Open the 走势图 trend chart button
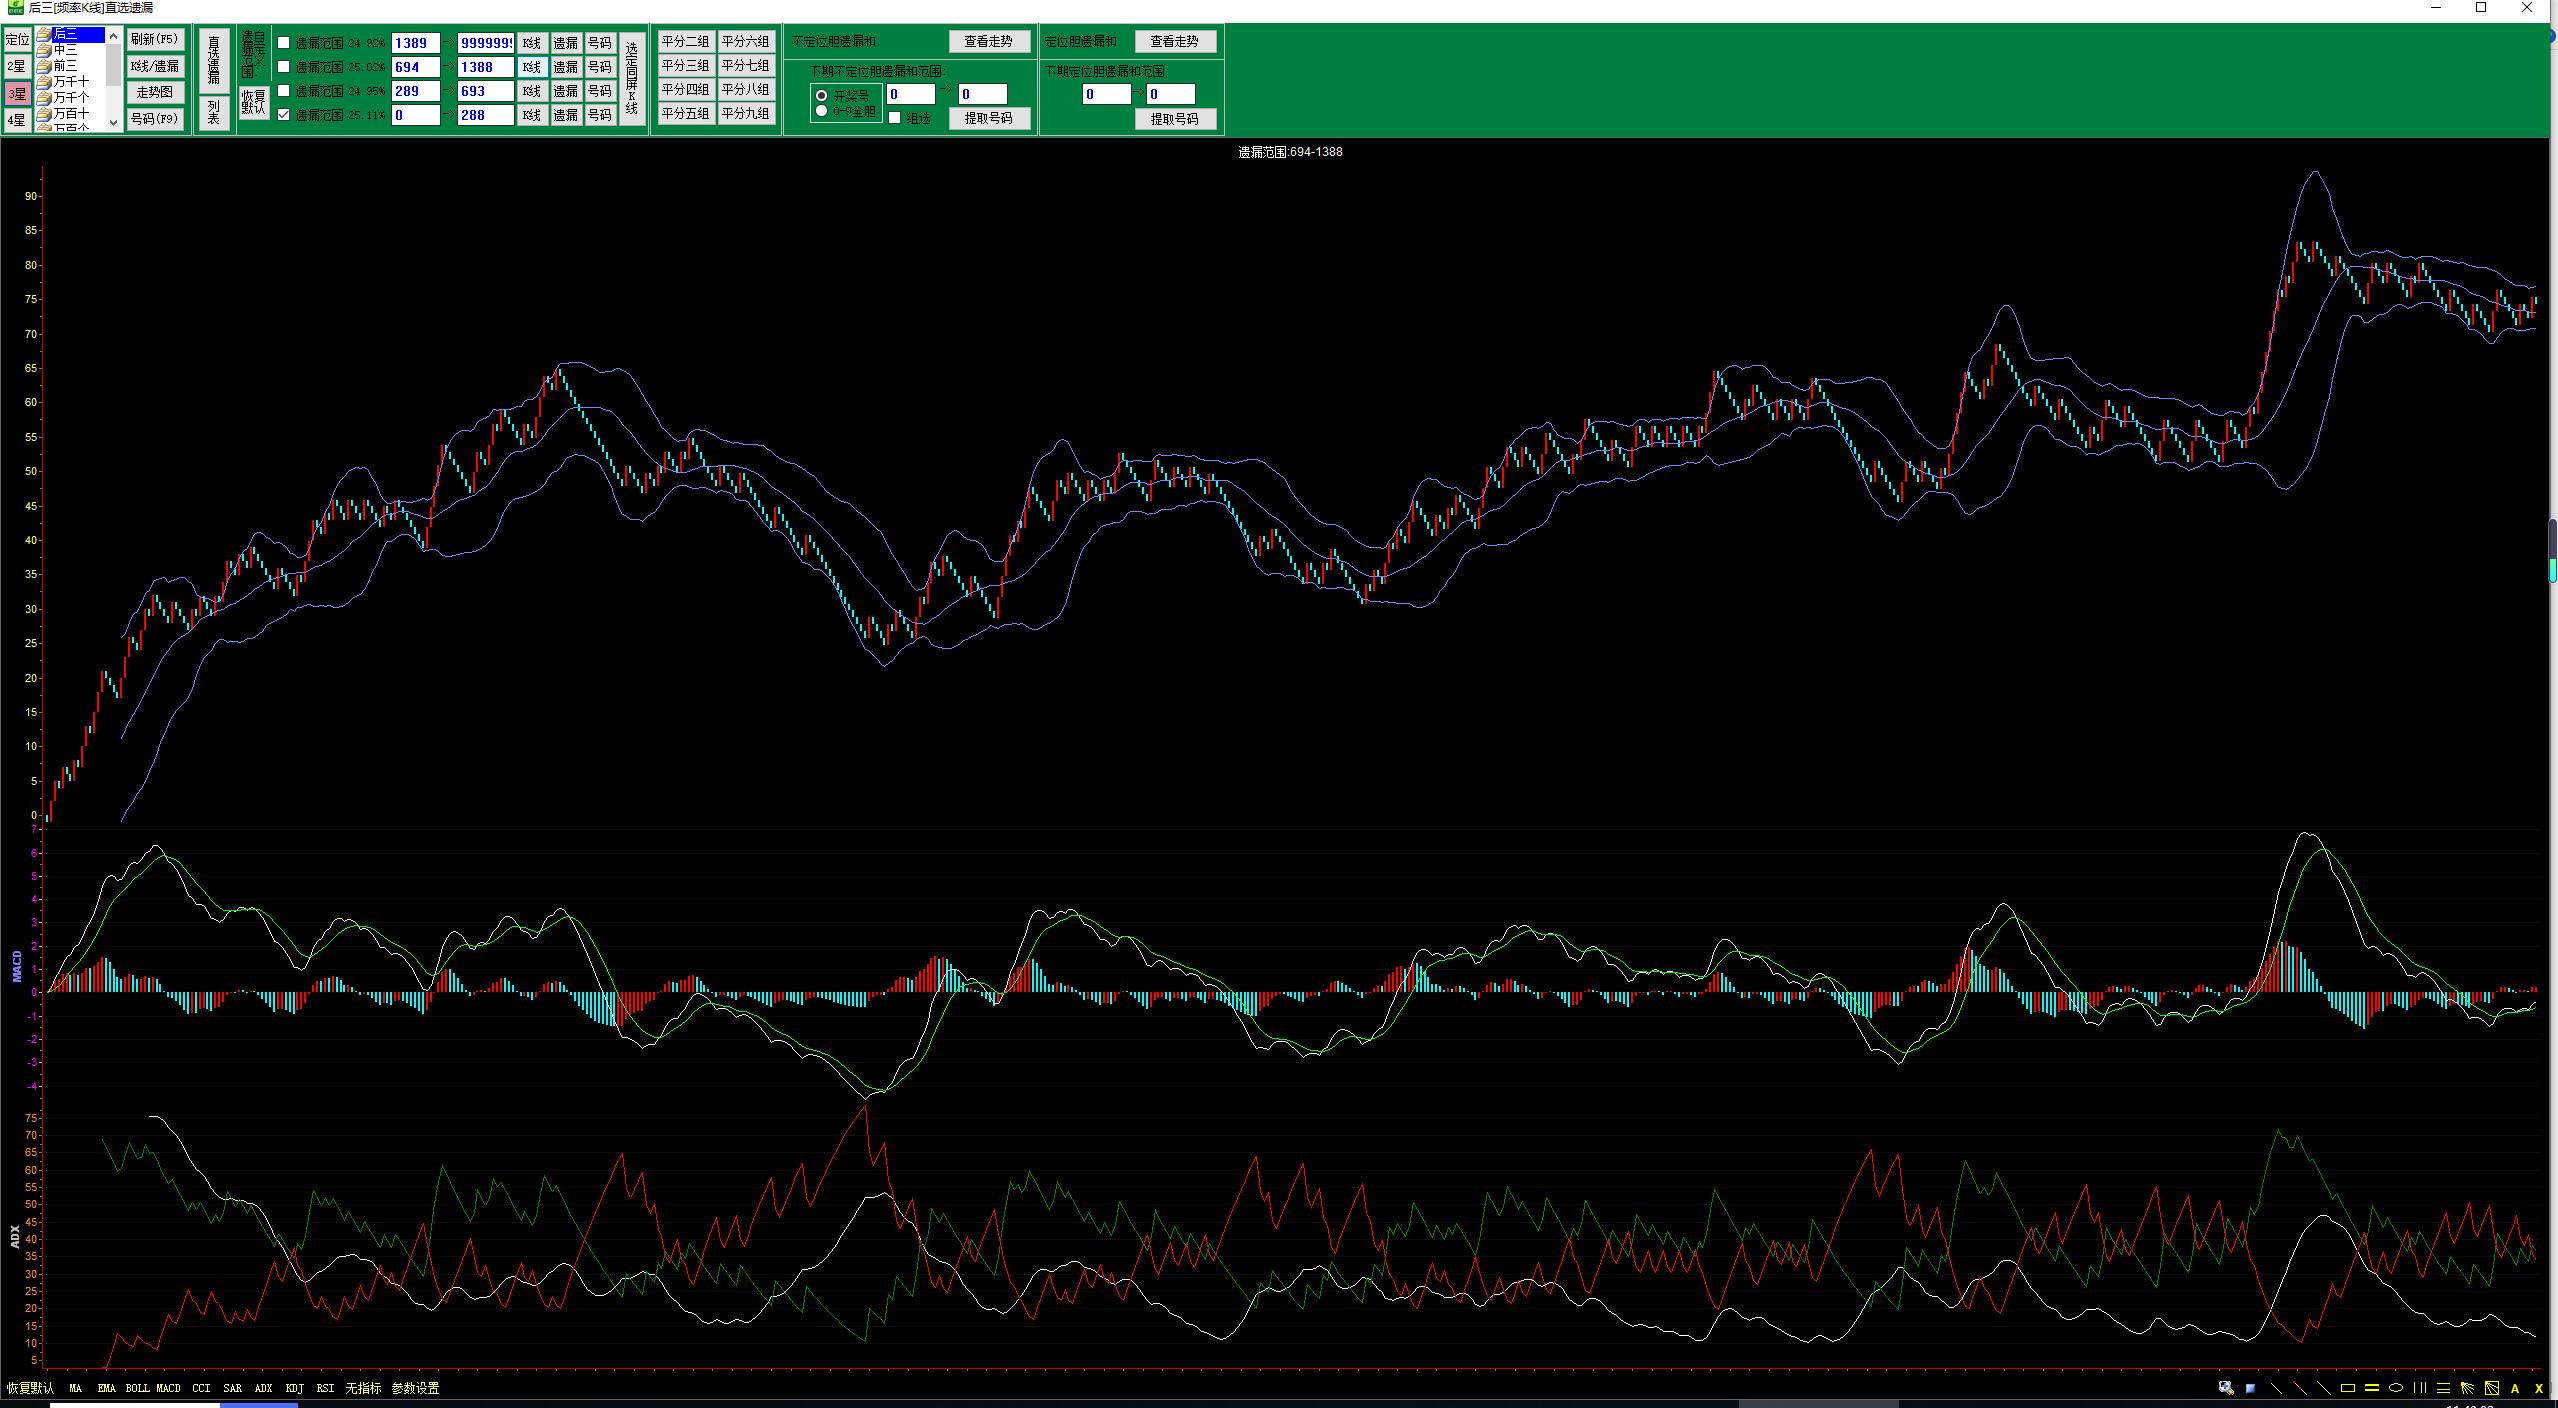 coord(155,92)
